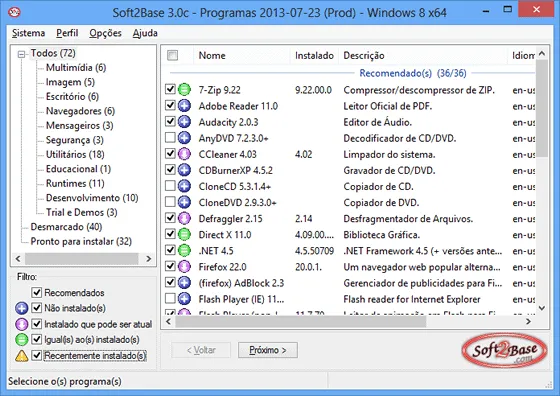The image size is (560, 396).
Task: Click the Imagem (5) category
Action: pyautogui.click(x=70, y=82)
